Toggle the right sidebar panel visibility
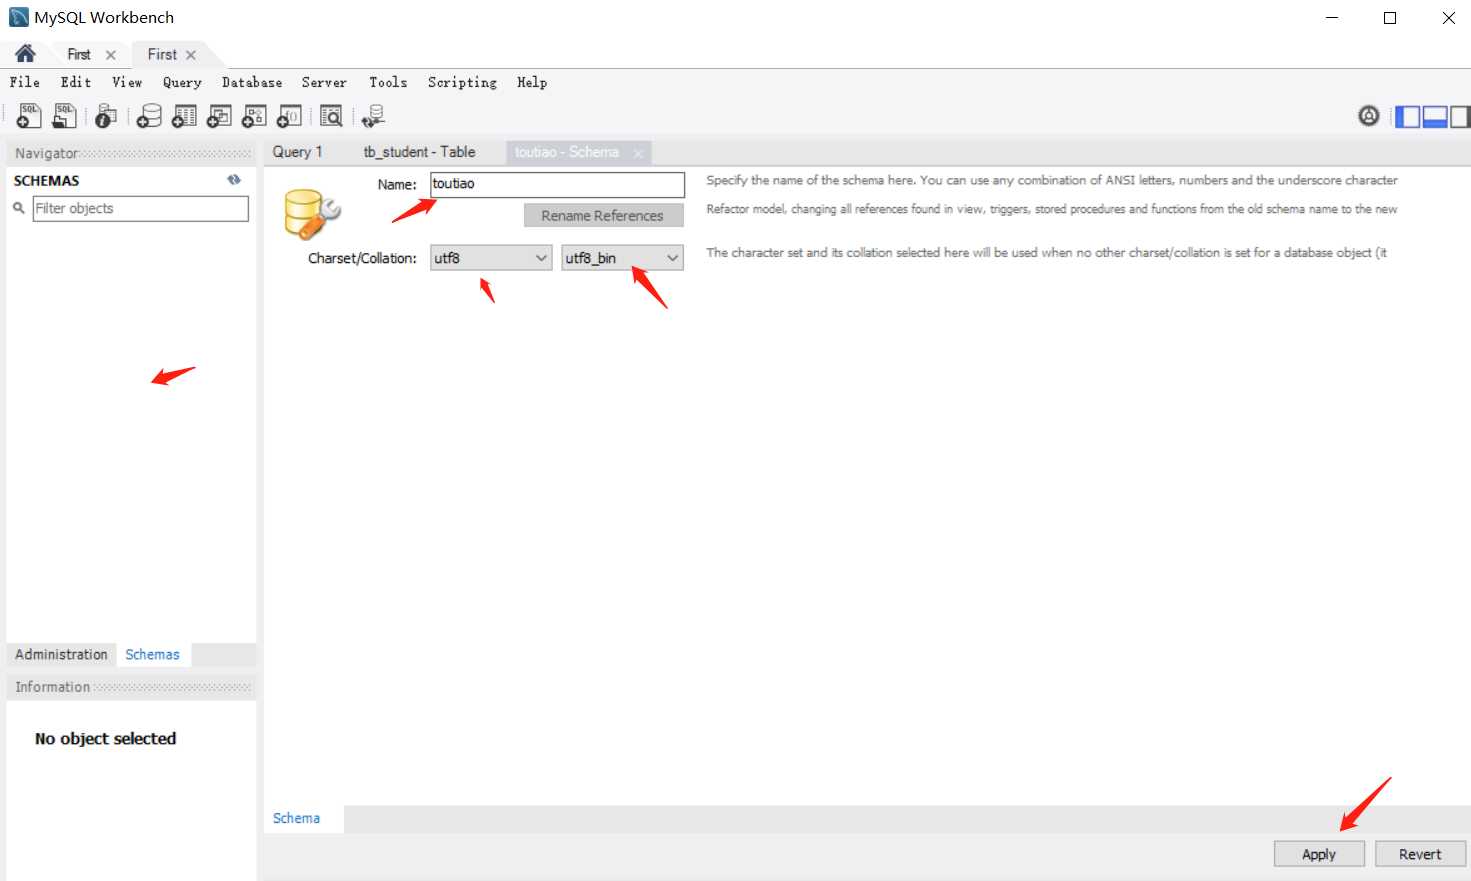The height and width of the screenshot is (881, 1471). [1459, 116]
